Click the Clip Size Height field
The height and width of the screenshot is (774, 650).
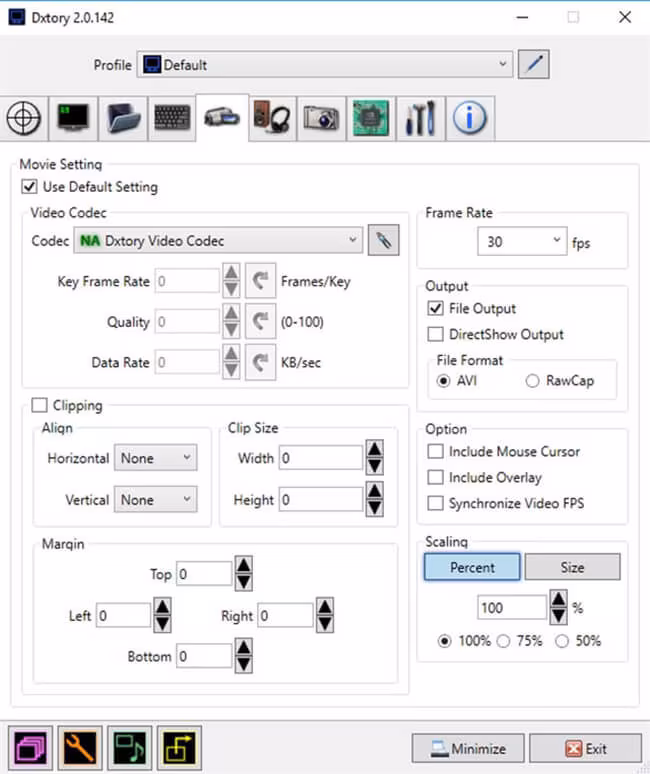click(321, 500)
